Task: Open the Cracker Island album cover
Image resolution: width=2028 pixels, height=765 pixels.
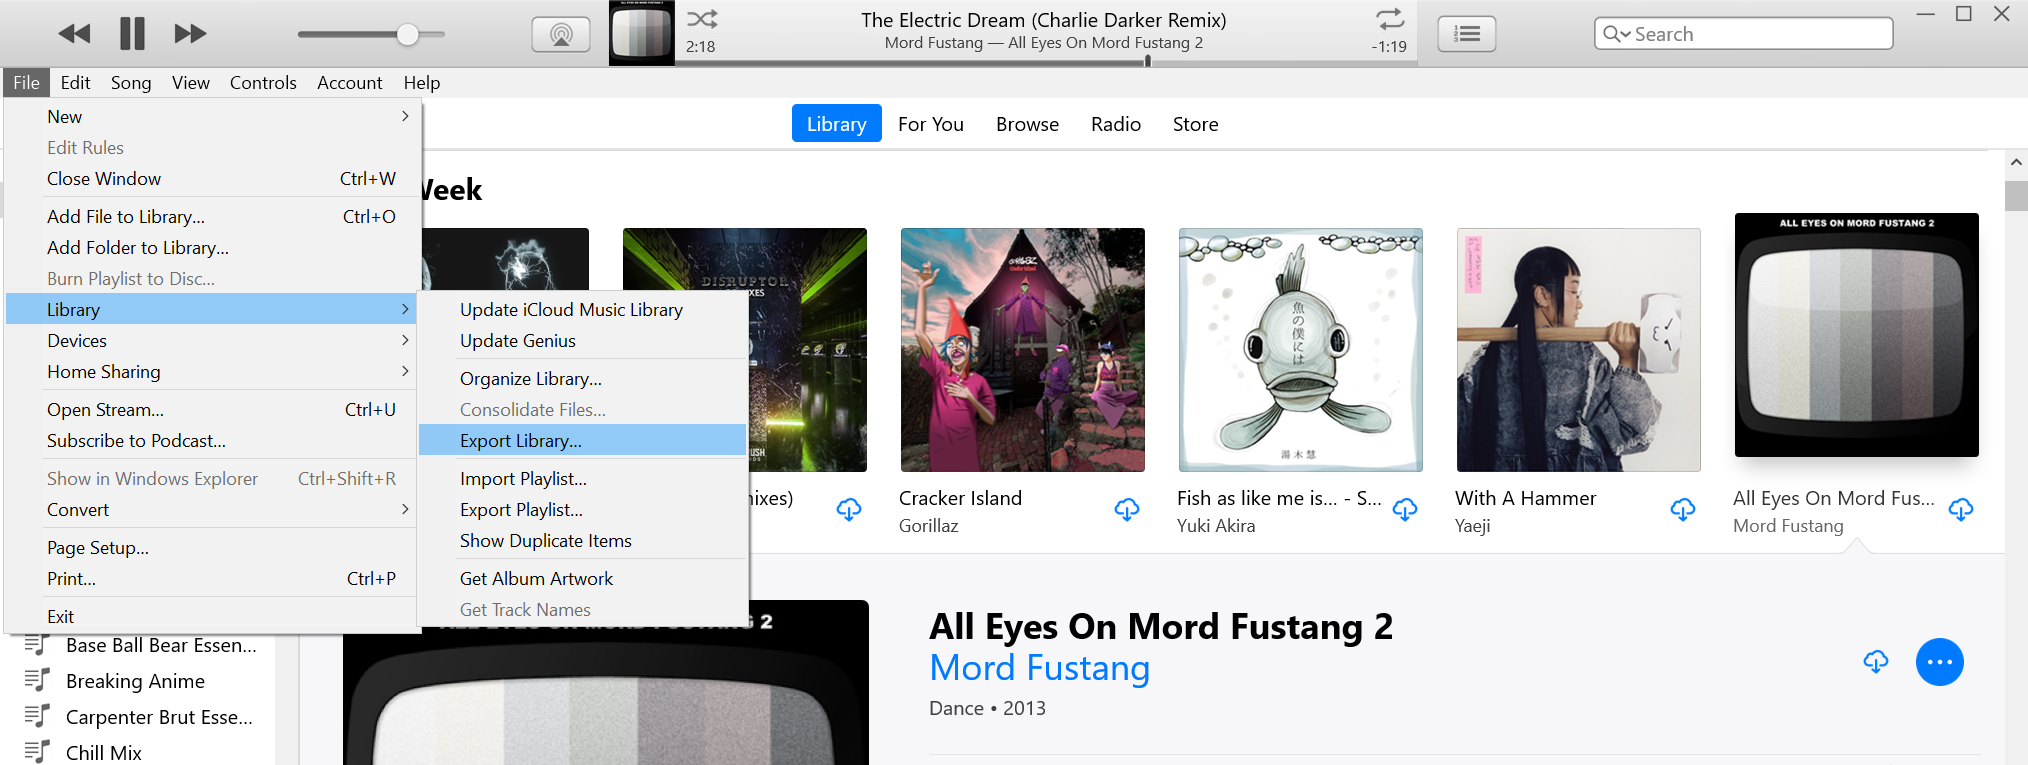Action: click(1023, 350)
